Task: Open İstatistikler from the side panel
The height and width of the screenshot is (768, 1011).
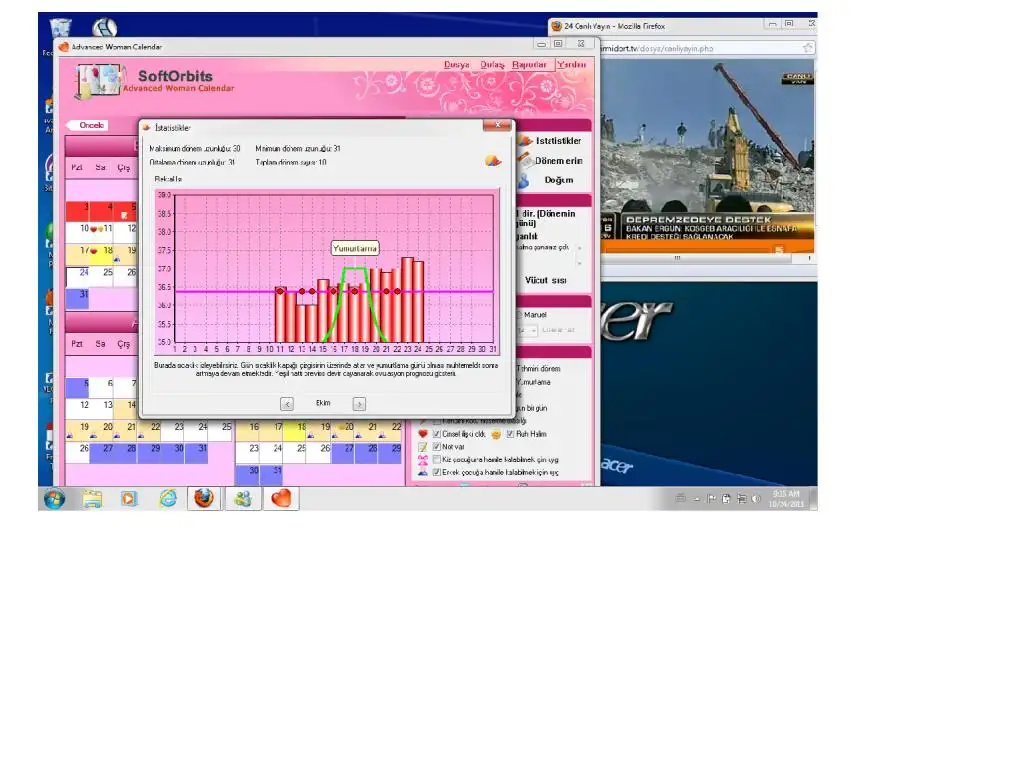Action: click(558, 141)
